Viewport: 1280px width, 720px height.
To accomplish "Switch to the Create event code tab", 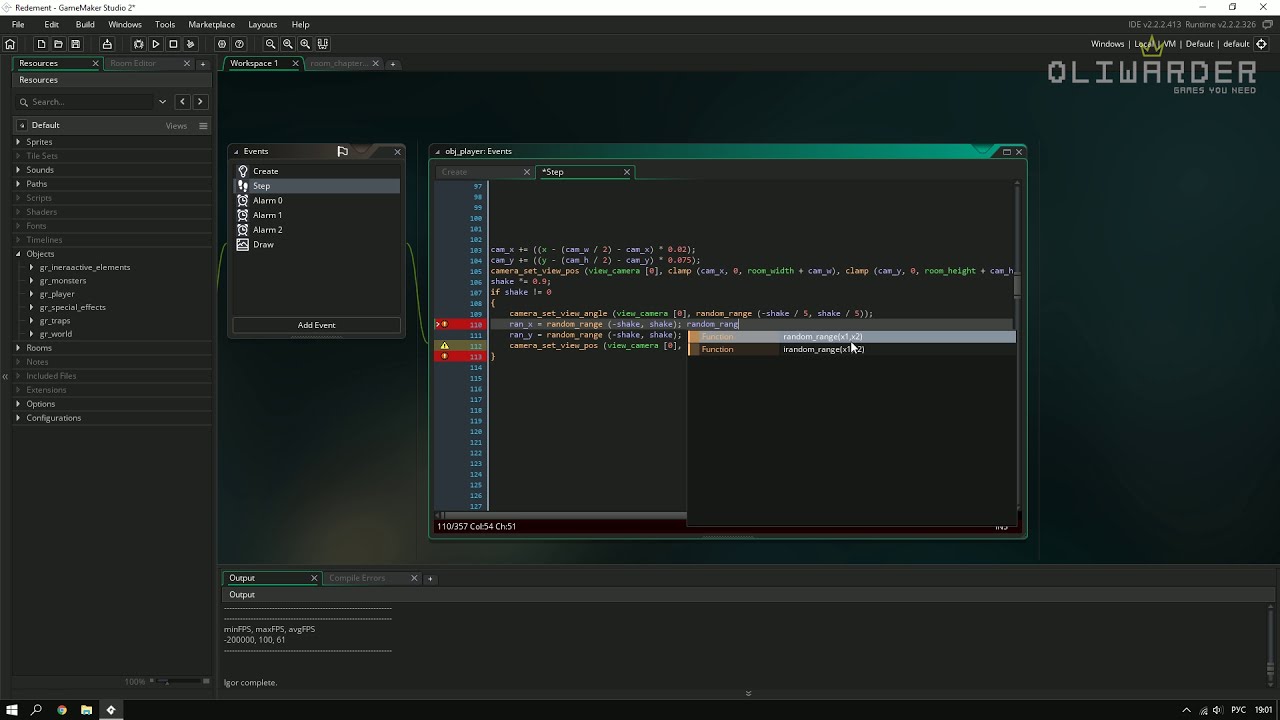I will (x=455, y=172).
